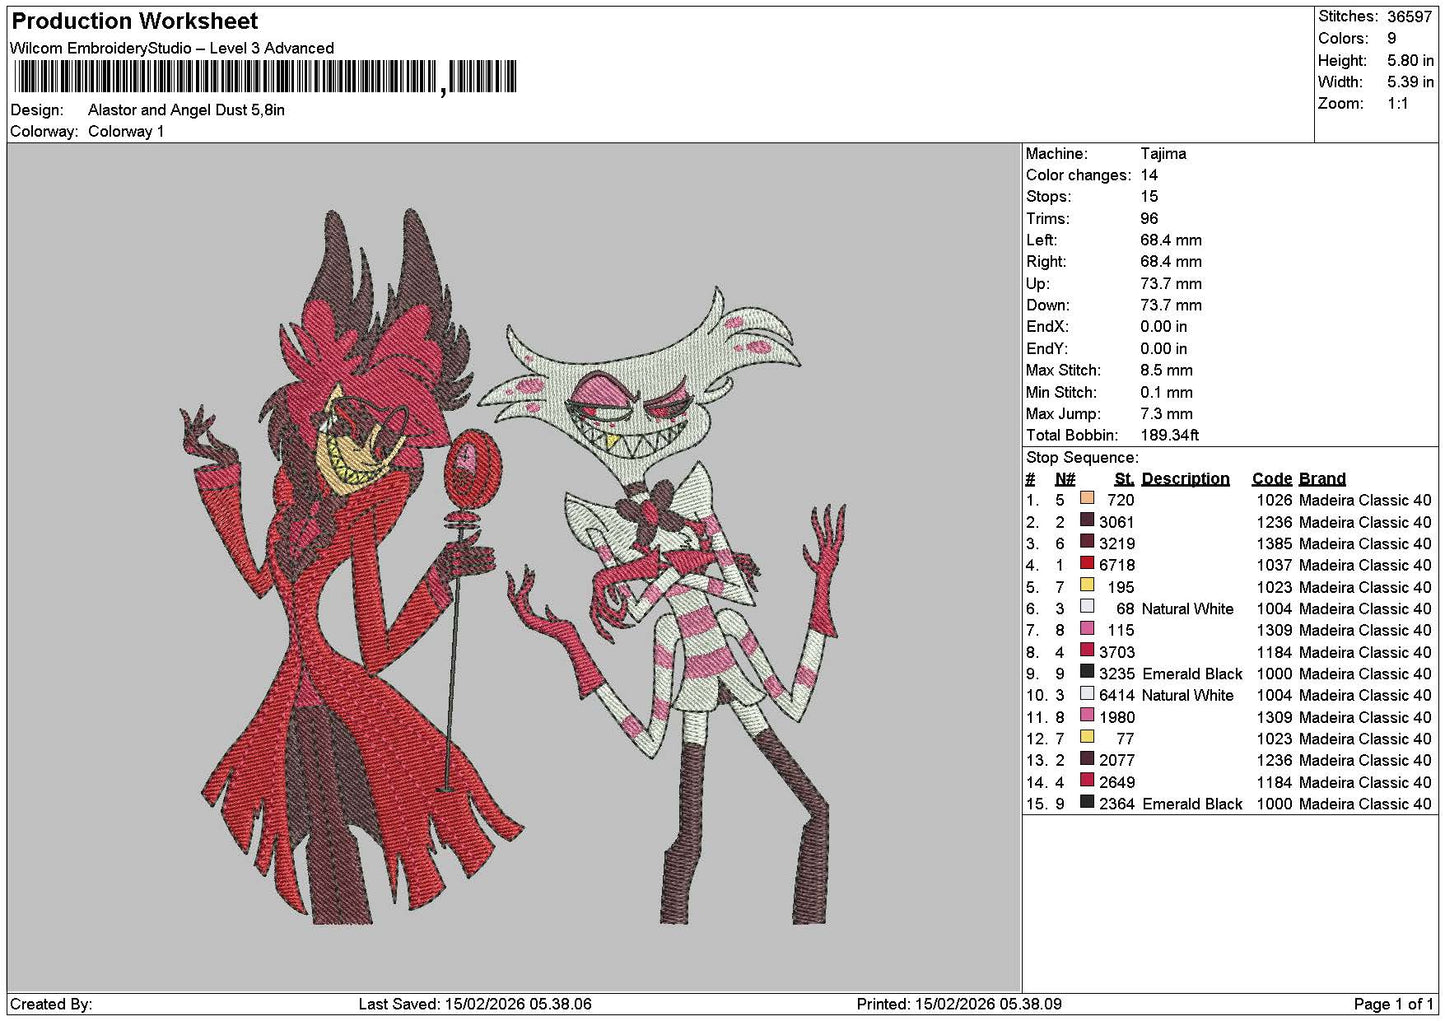
Task: Click the white swatch beside 6414 stitches
Action: (1087, 693)
